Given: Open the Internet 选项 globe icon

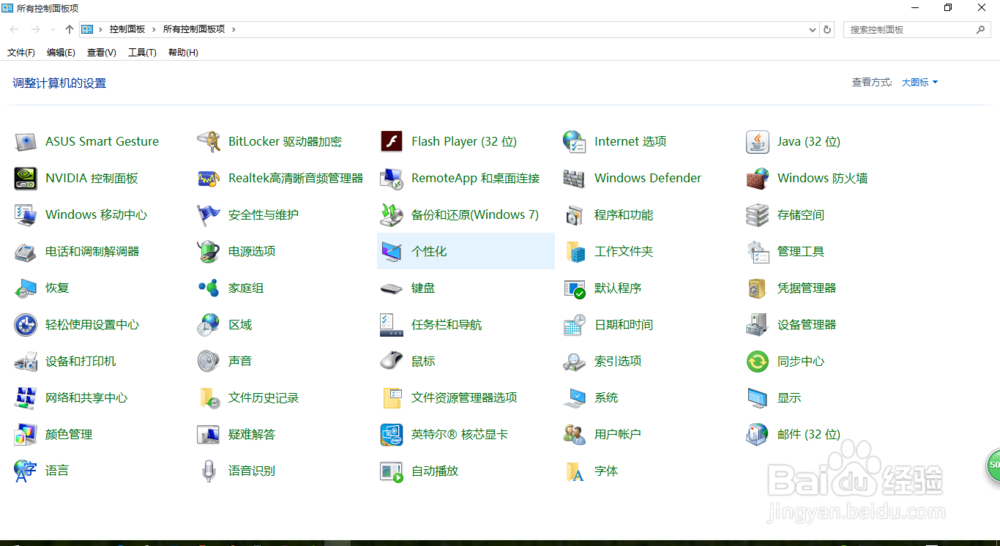Looking at the screenshot, I should click(574, 142).
